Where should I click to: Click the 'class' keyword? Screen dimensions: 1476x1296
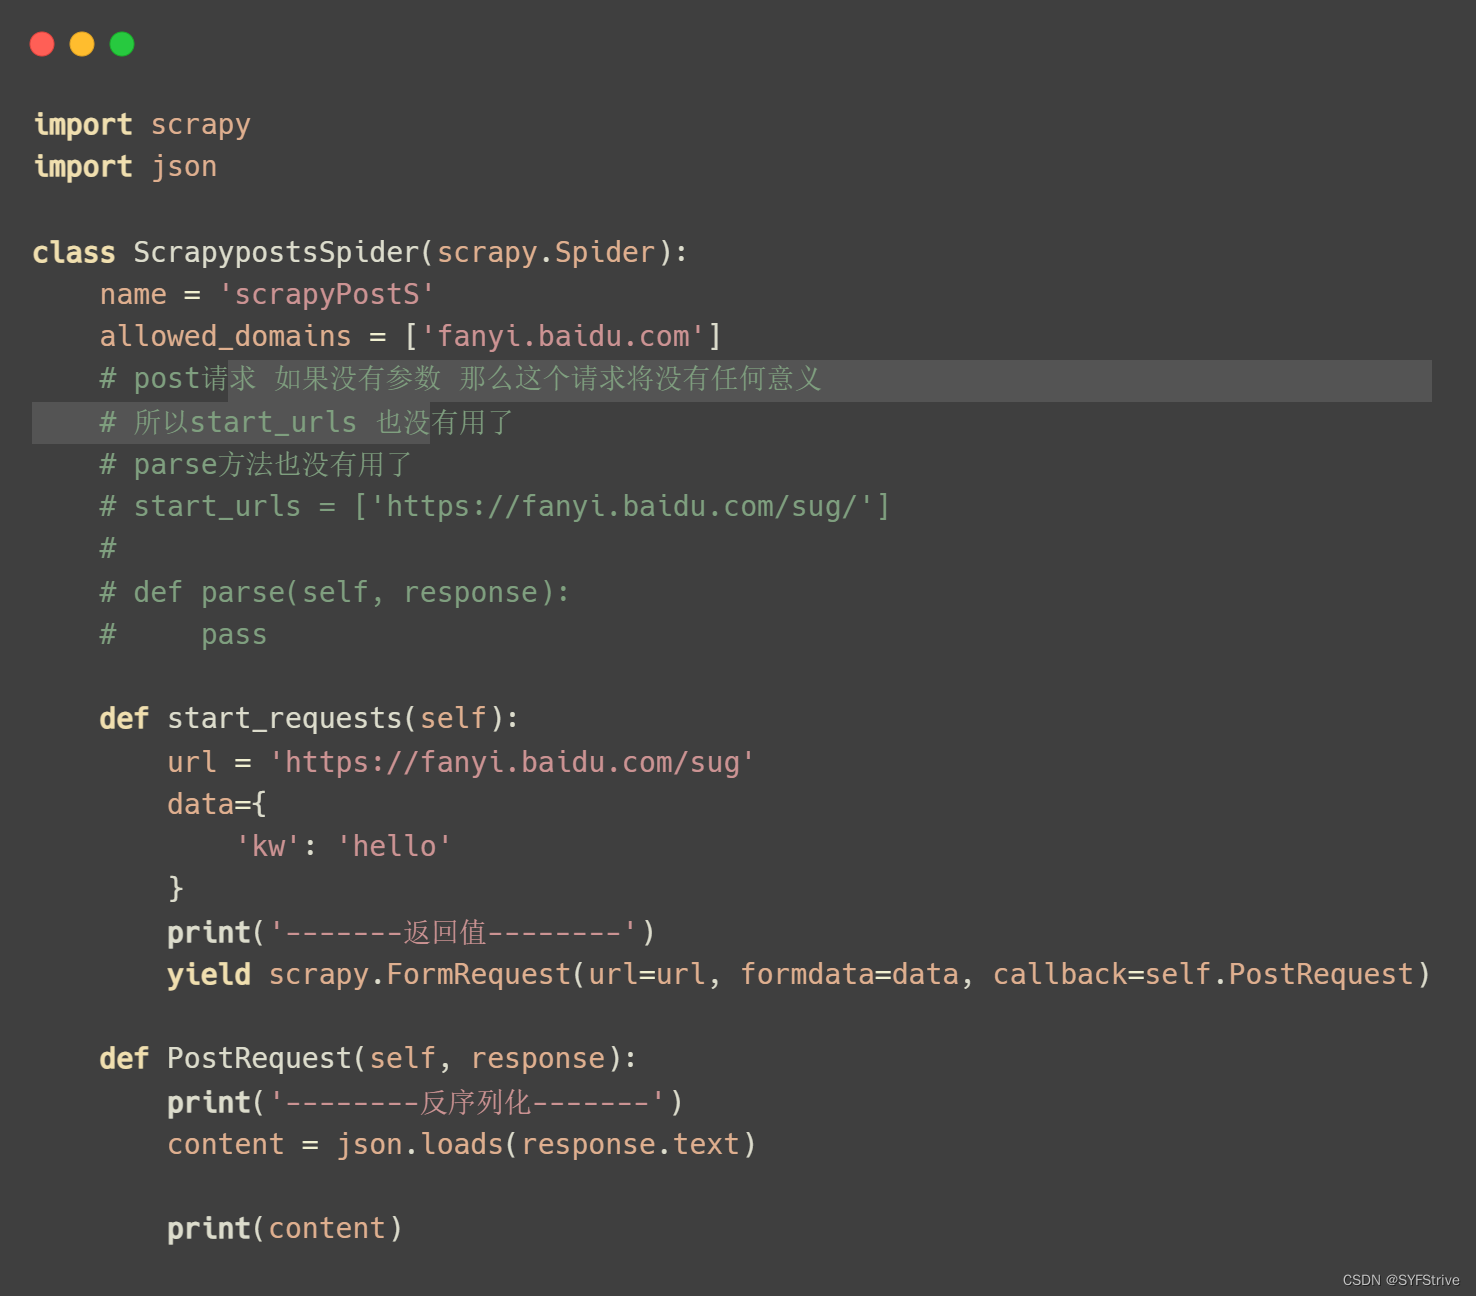(x=74, y=252)
